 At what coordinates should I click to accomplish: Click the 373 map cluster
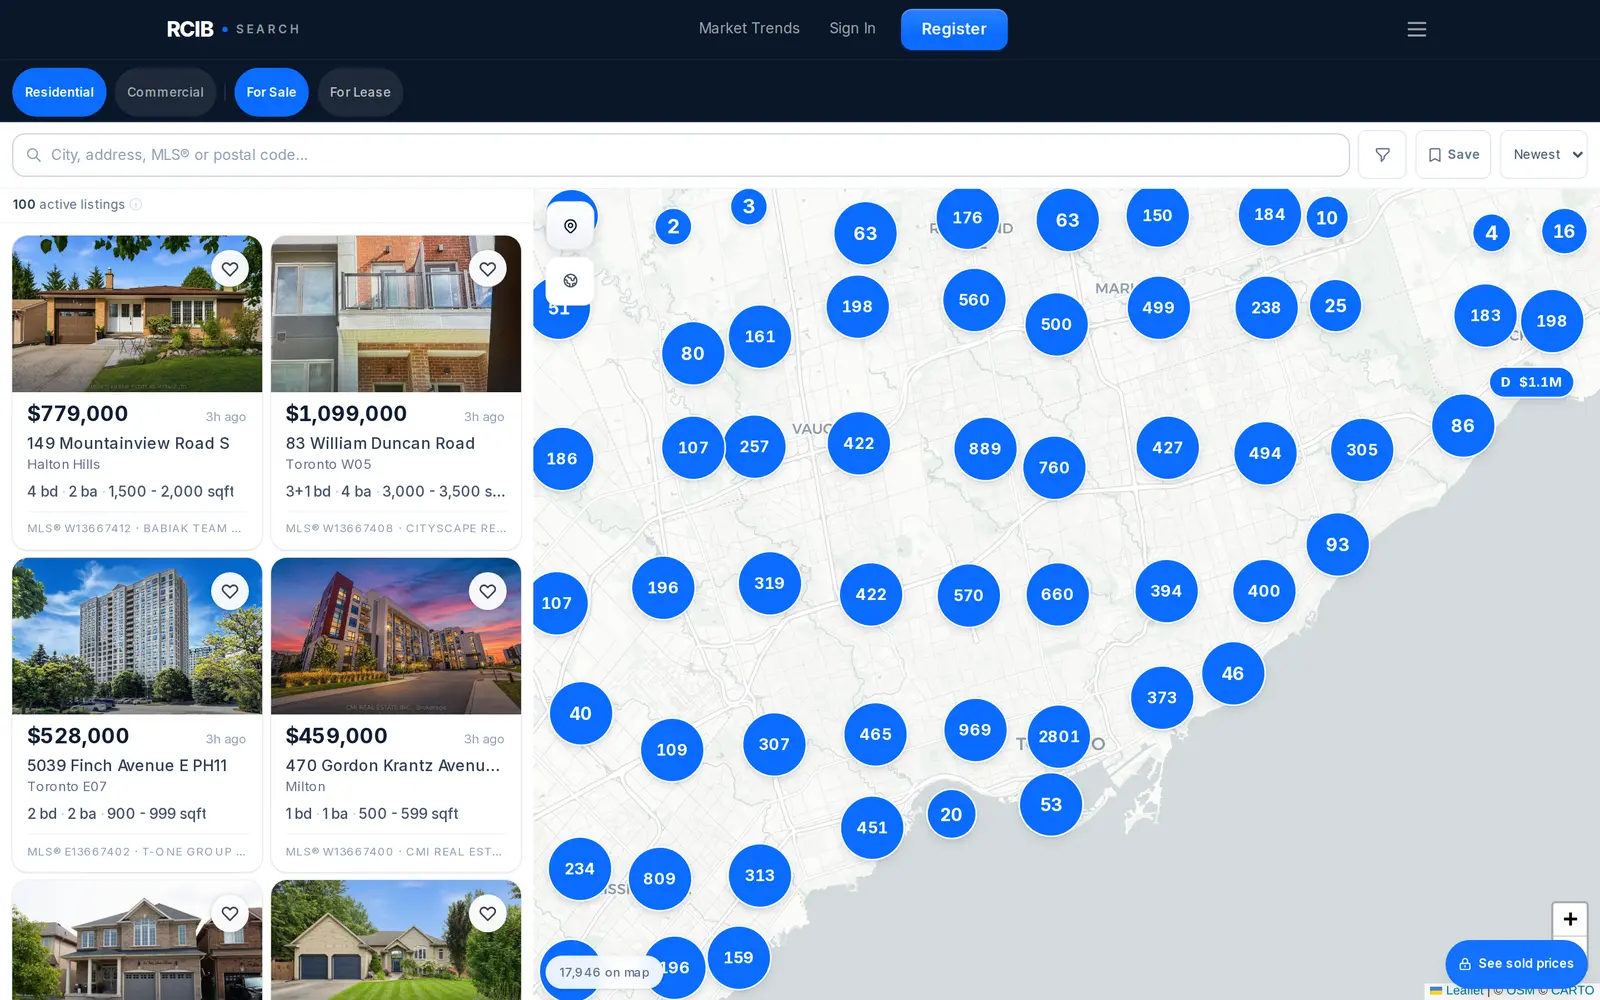[x=1162, y=698]
